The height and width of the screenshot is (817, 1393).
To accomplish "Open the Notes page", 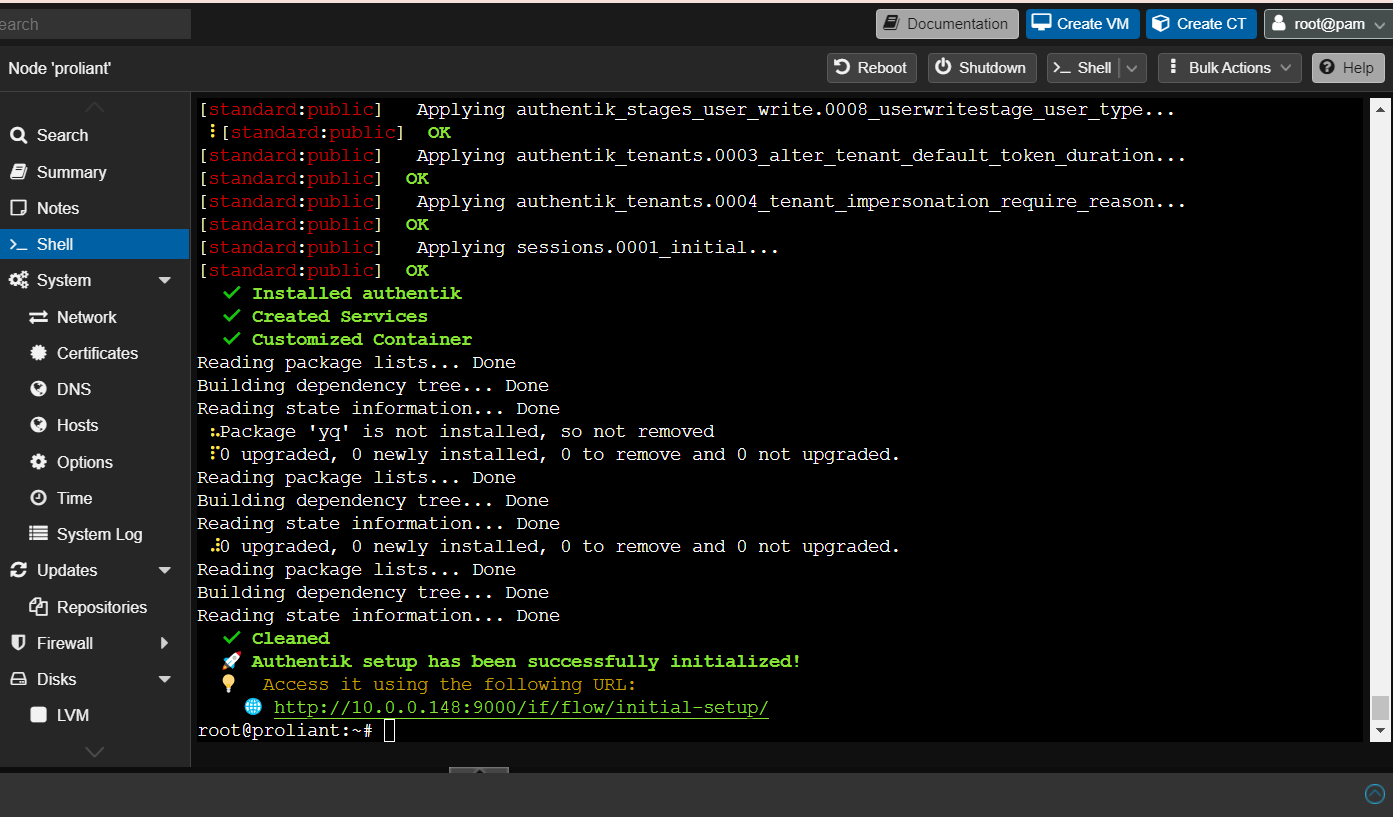I will point(94,208).
